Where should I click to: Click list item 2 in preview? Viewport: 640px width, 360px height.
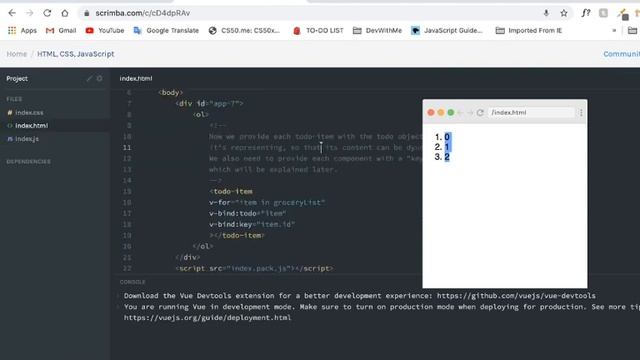point(447,157)
